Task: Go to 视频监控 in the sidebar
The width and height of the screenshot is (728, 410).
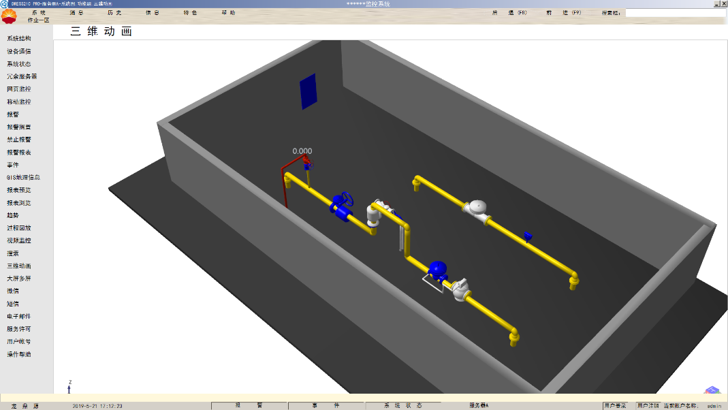Action: tap(19, 241)
